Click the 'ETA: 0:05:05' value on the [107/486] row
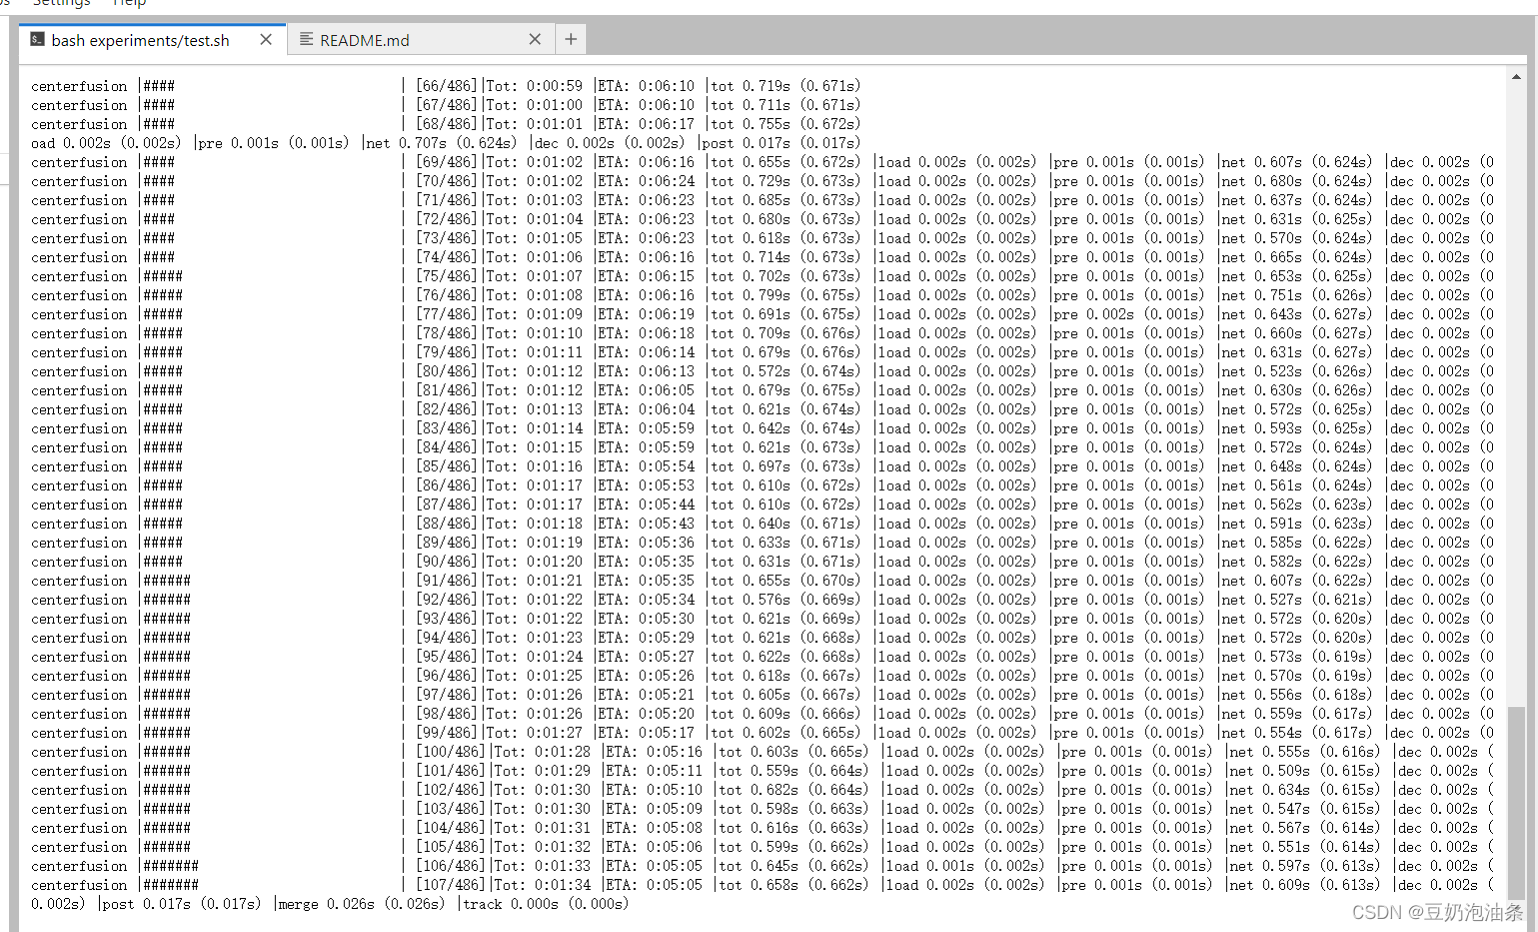1538x932 pixels. point(654,885)
